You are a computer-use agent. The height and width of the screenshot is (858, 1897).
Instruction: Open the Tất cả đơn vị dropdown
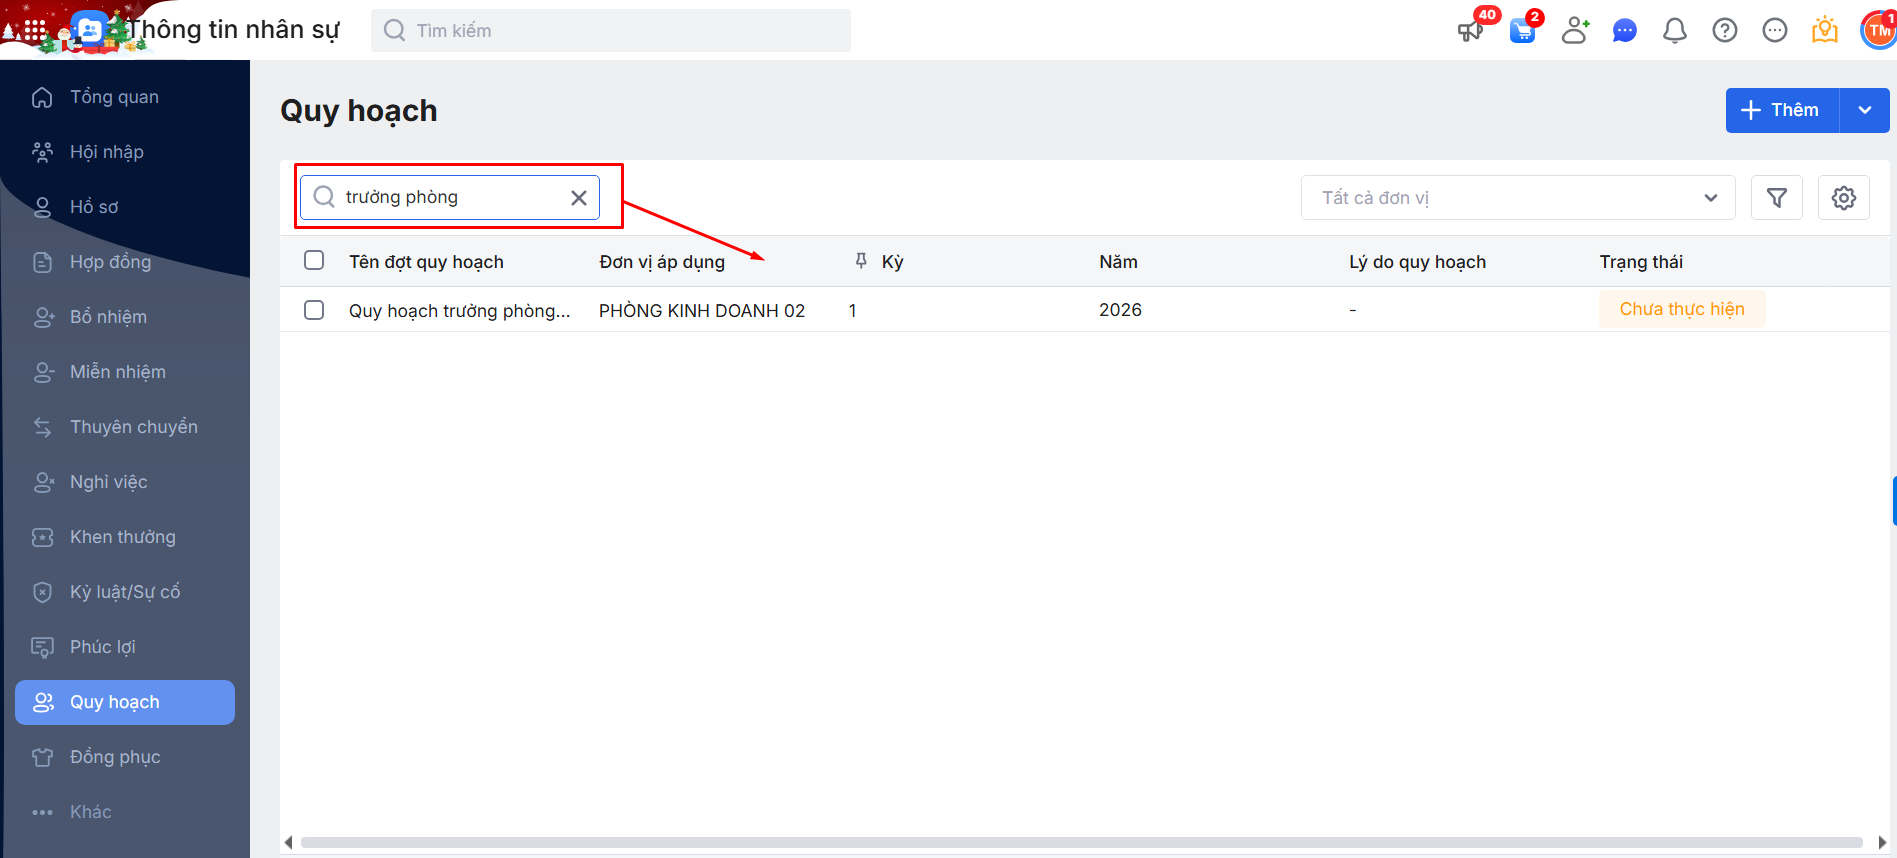click(x=1518, y=198)
